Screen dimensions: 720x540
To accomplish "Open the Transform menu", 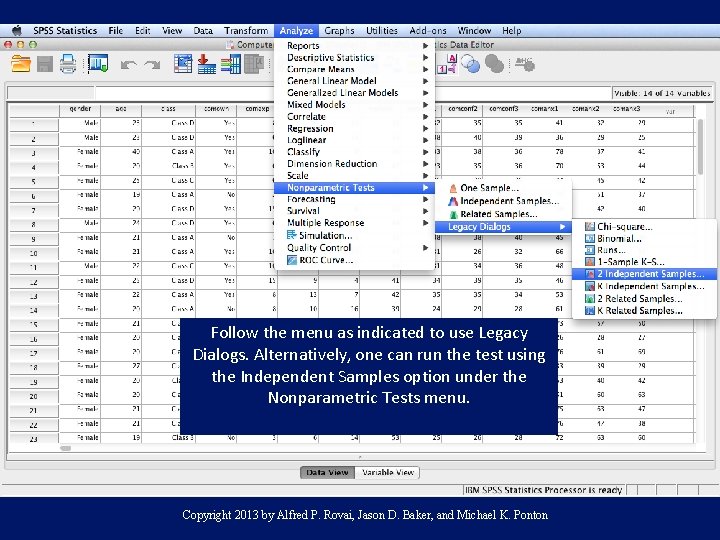I will pos(246,31).
